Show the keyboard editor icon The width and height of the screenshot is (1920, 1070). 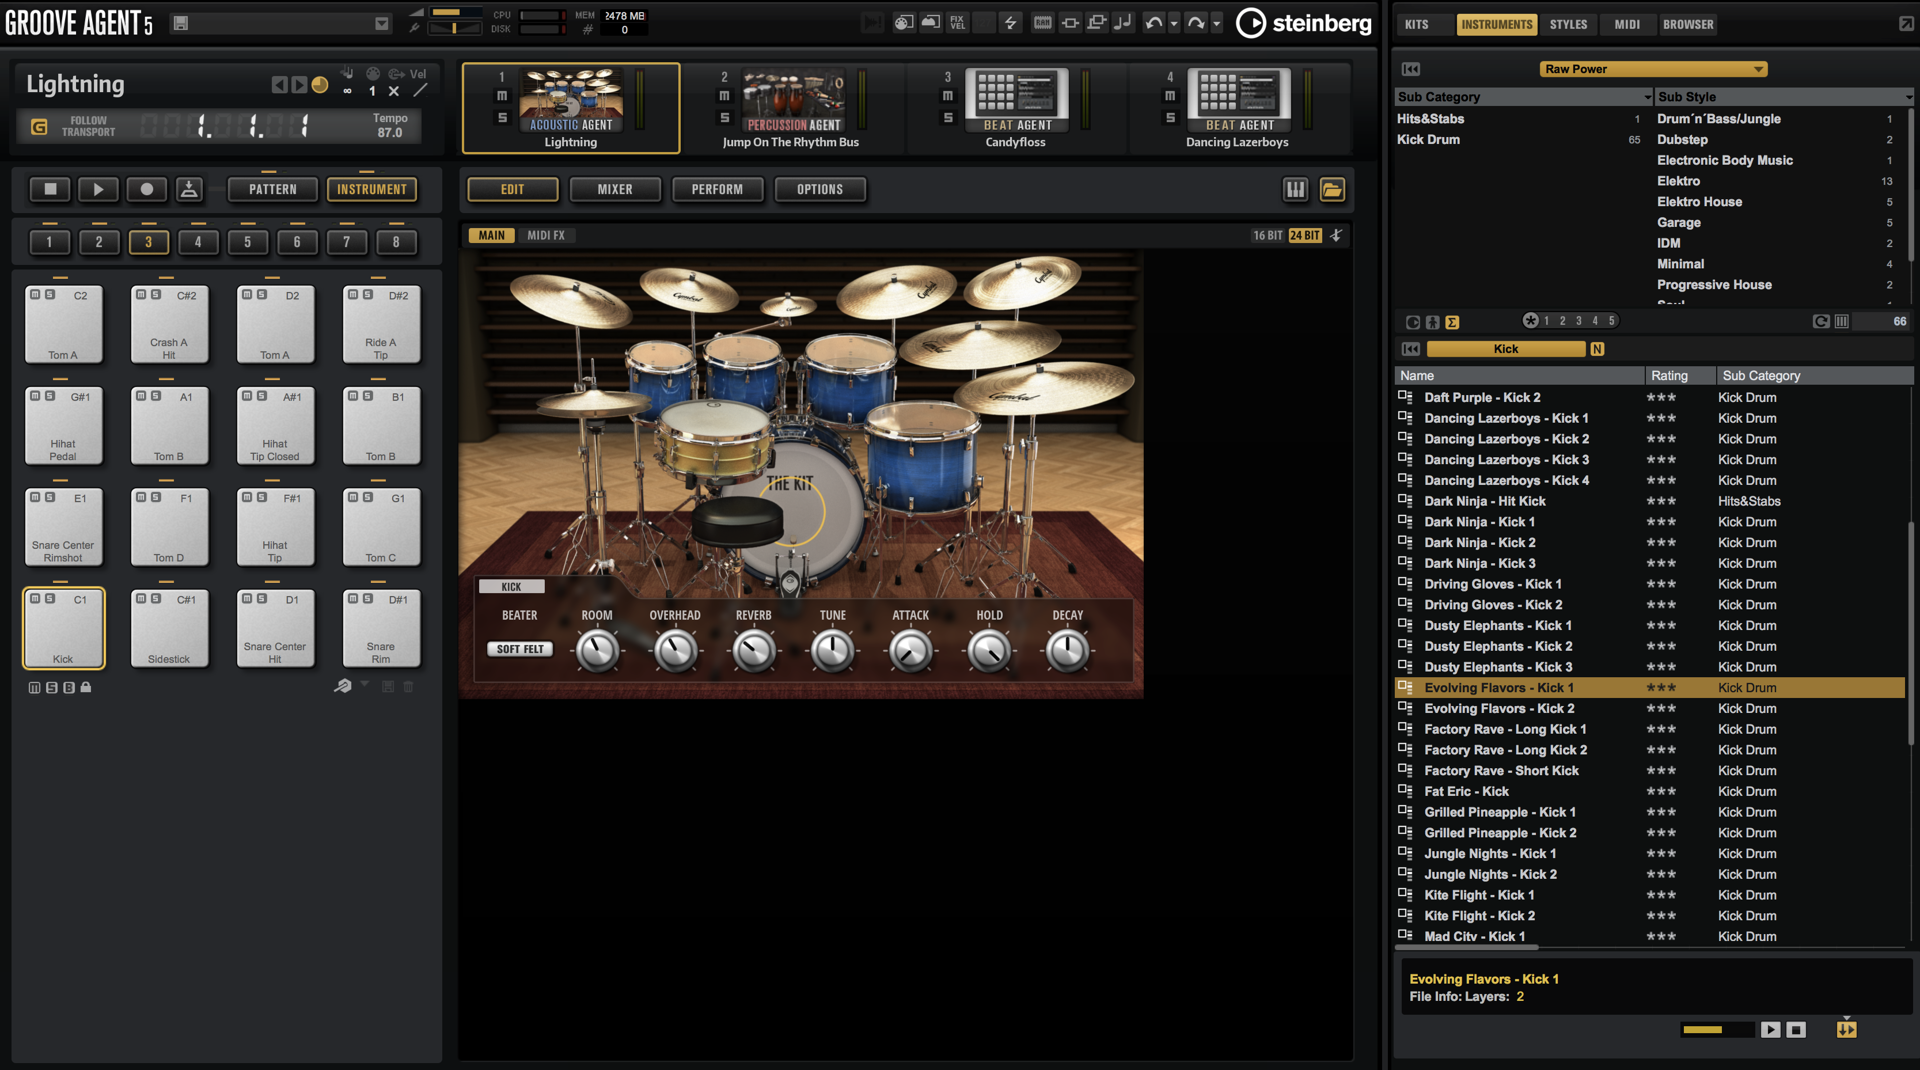point(1295,189)
